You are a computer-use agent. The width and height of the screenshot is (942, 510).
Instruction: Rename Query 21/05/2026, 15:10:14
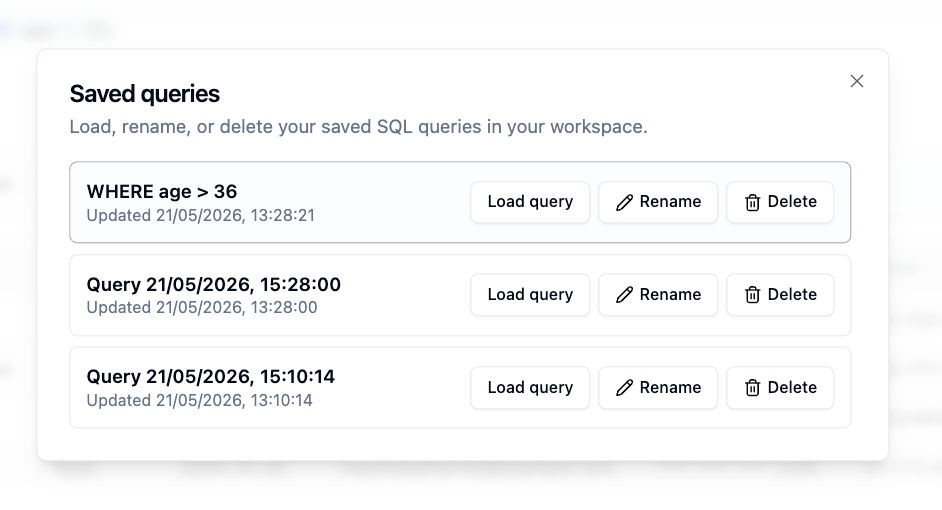[x=658, y=387]
